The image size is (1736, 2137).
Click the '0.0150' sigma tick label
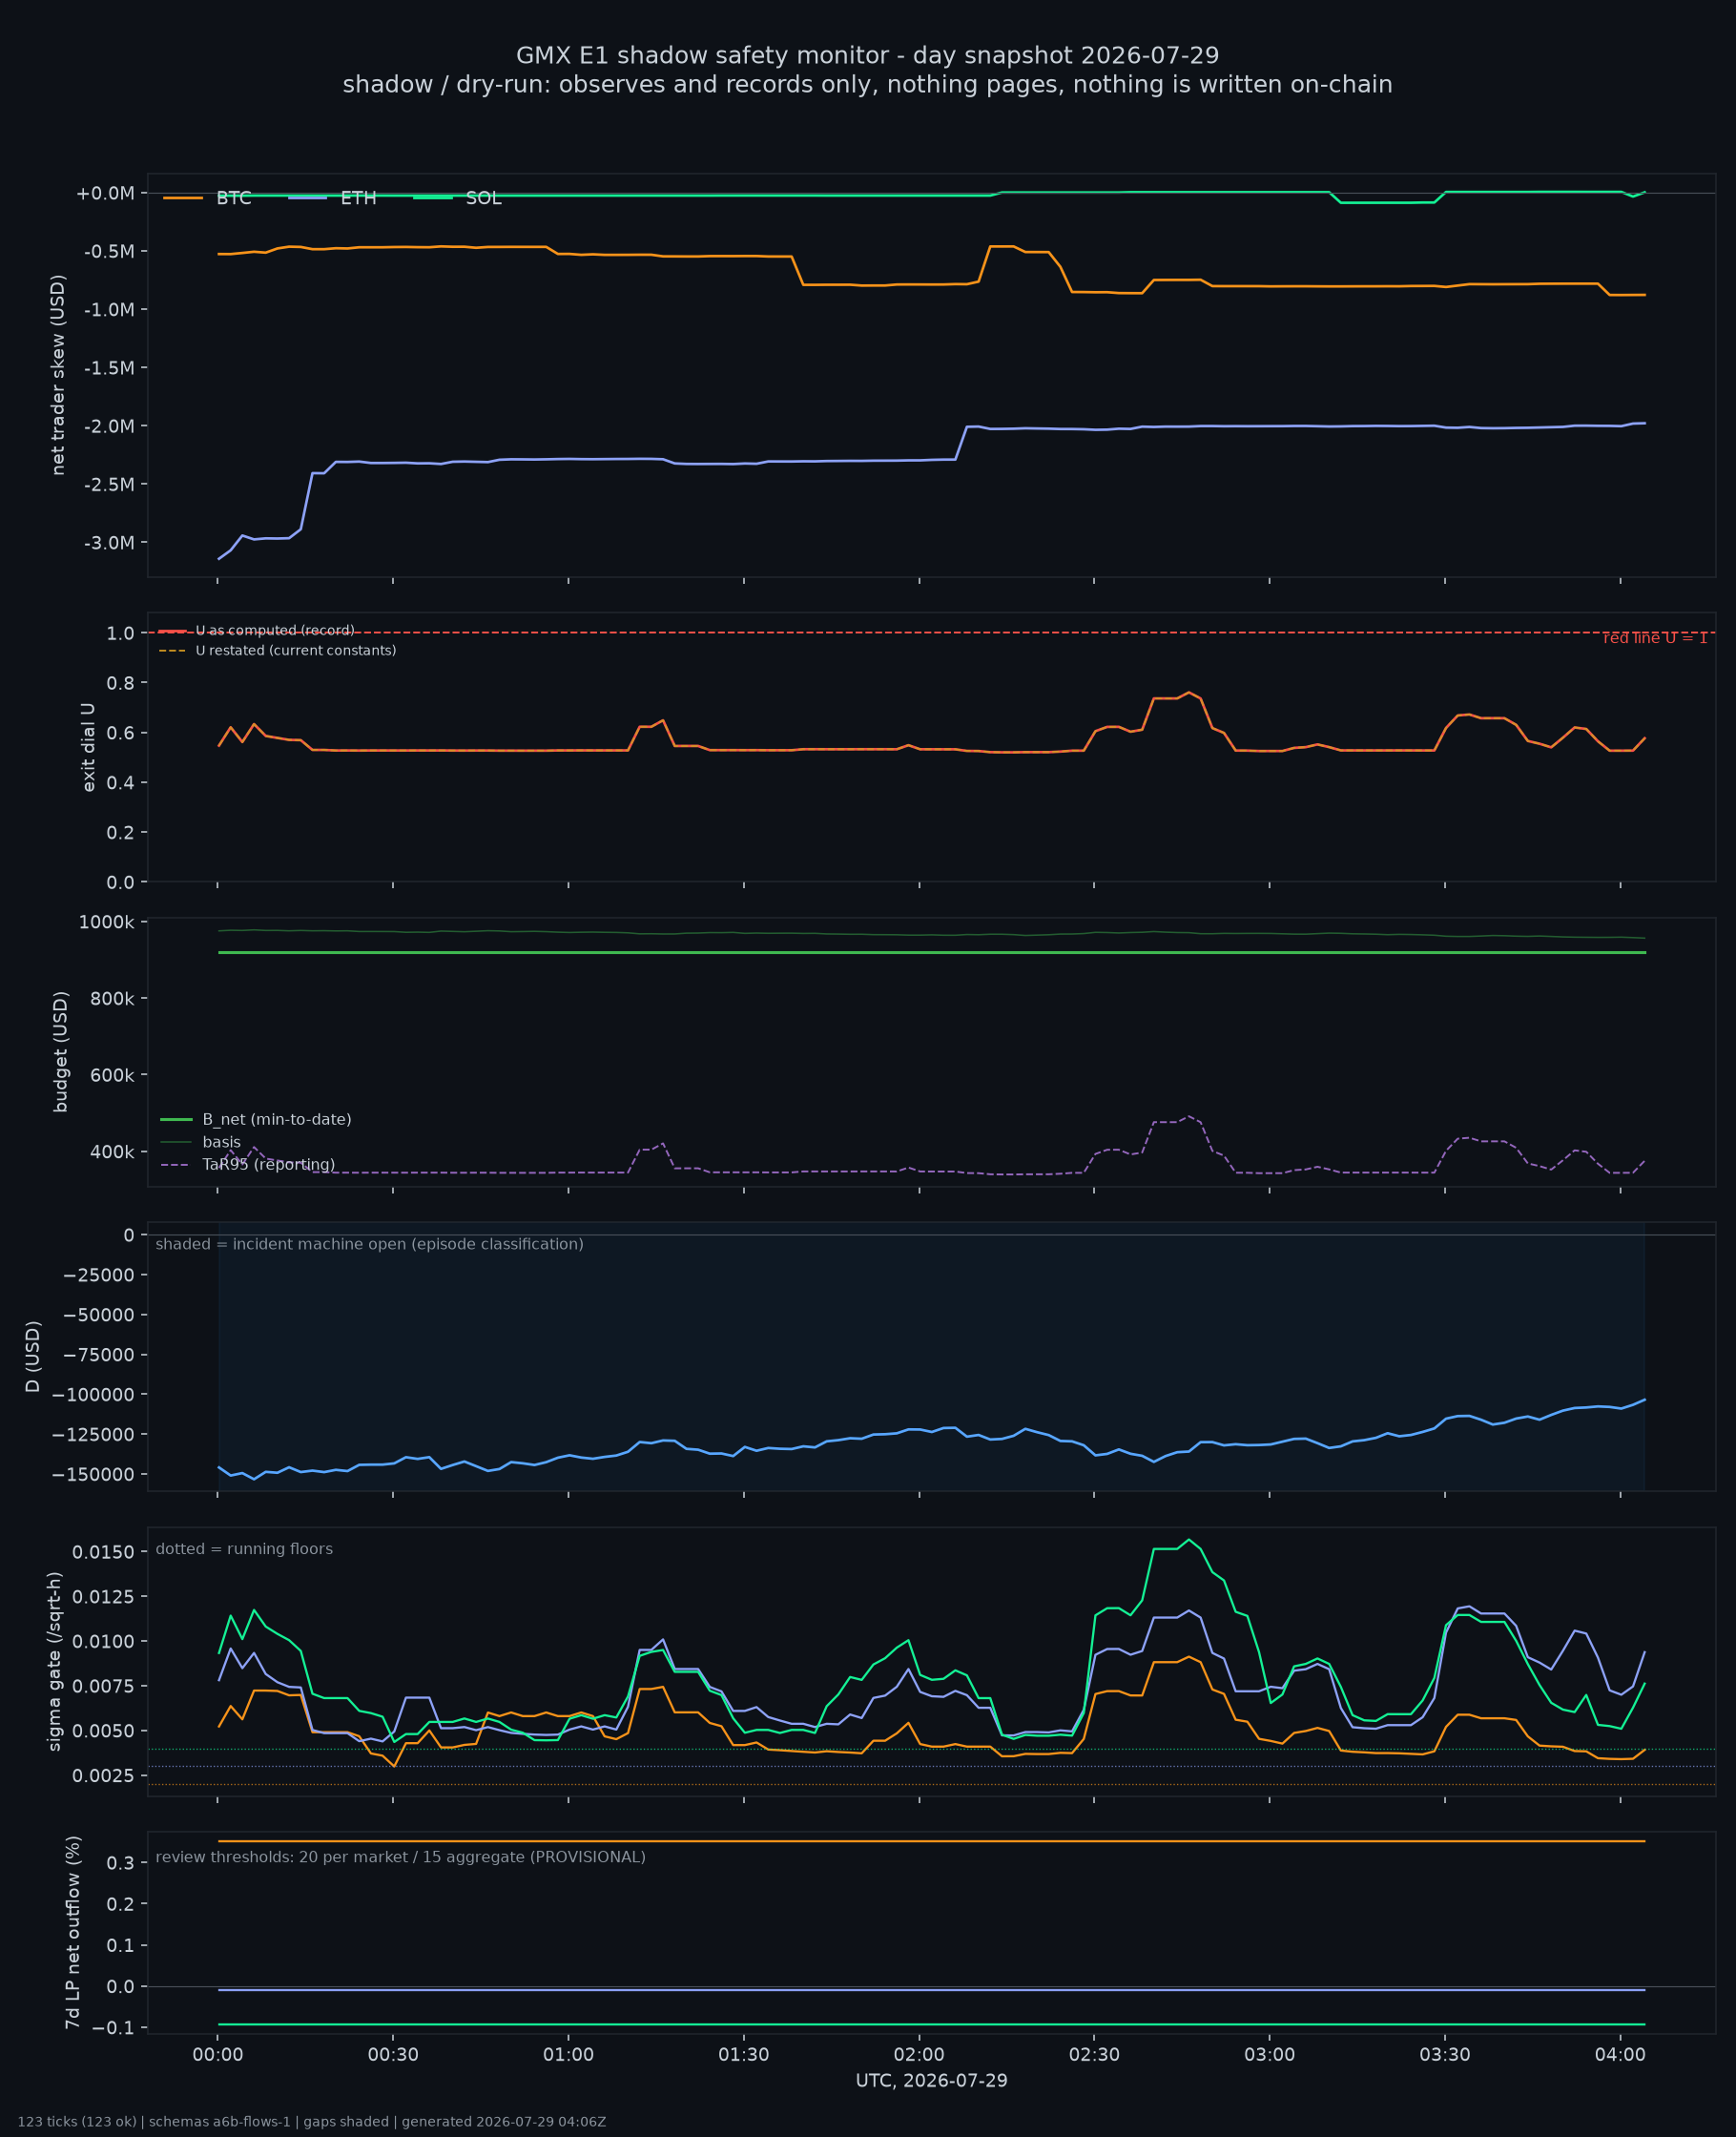[103, 1552]
